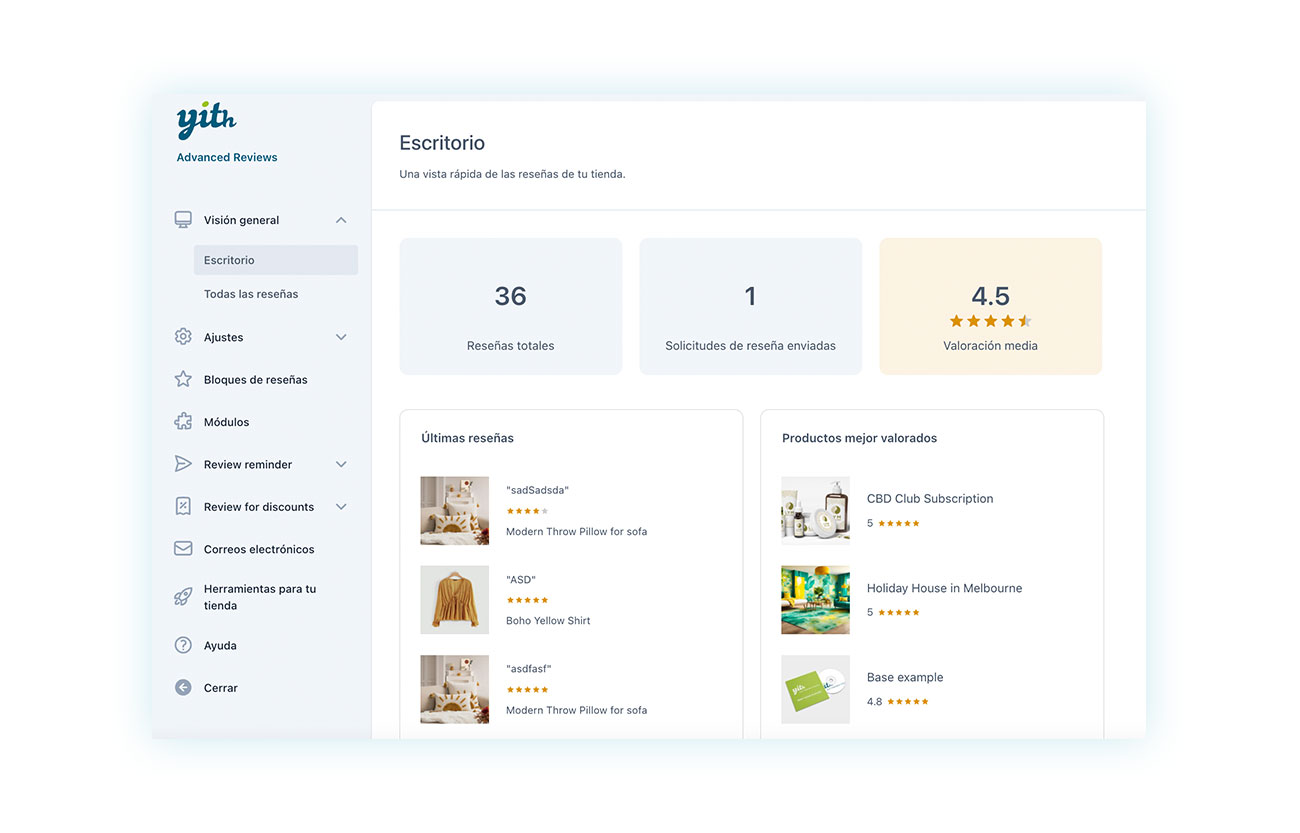
Task: Click the YITH logo
Action: 206,121
